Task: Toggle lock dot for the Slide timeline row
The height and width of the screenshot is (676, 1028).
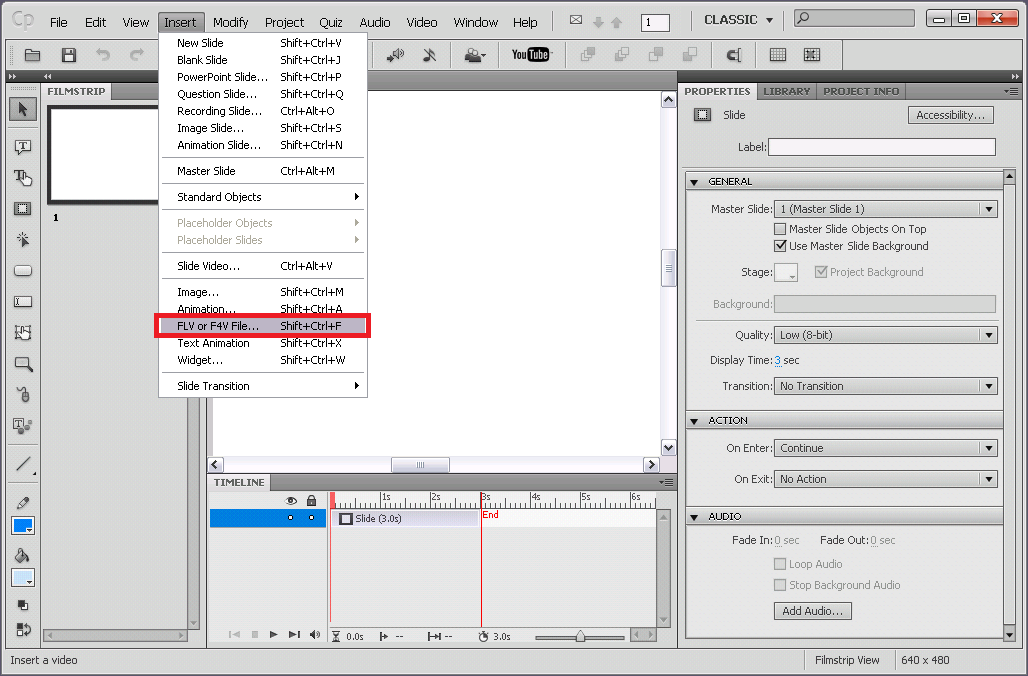Action: [311, 518]
